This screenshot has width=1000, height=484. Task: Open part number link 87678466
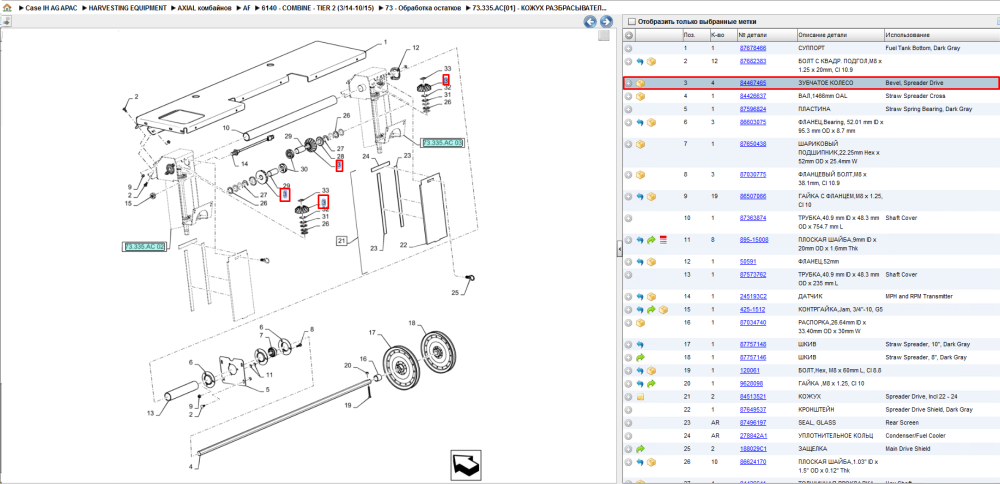tap(753, 48)
